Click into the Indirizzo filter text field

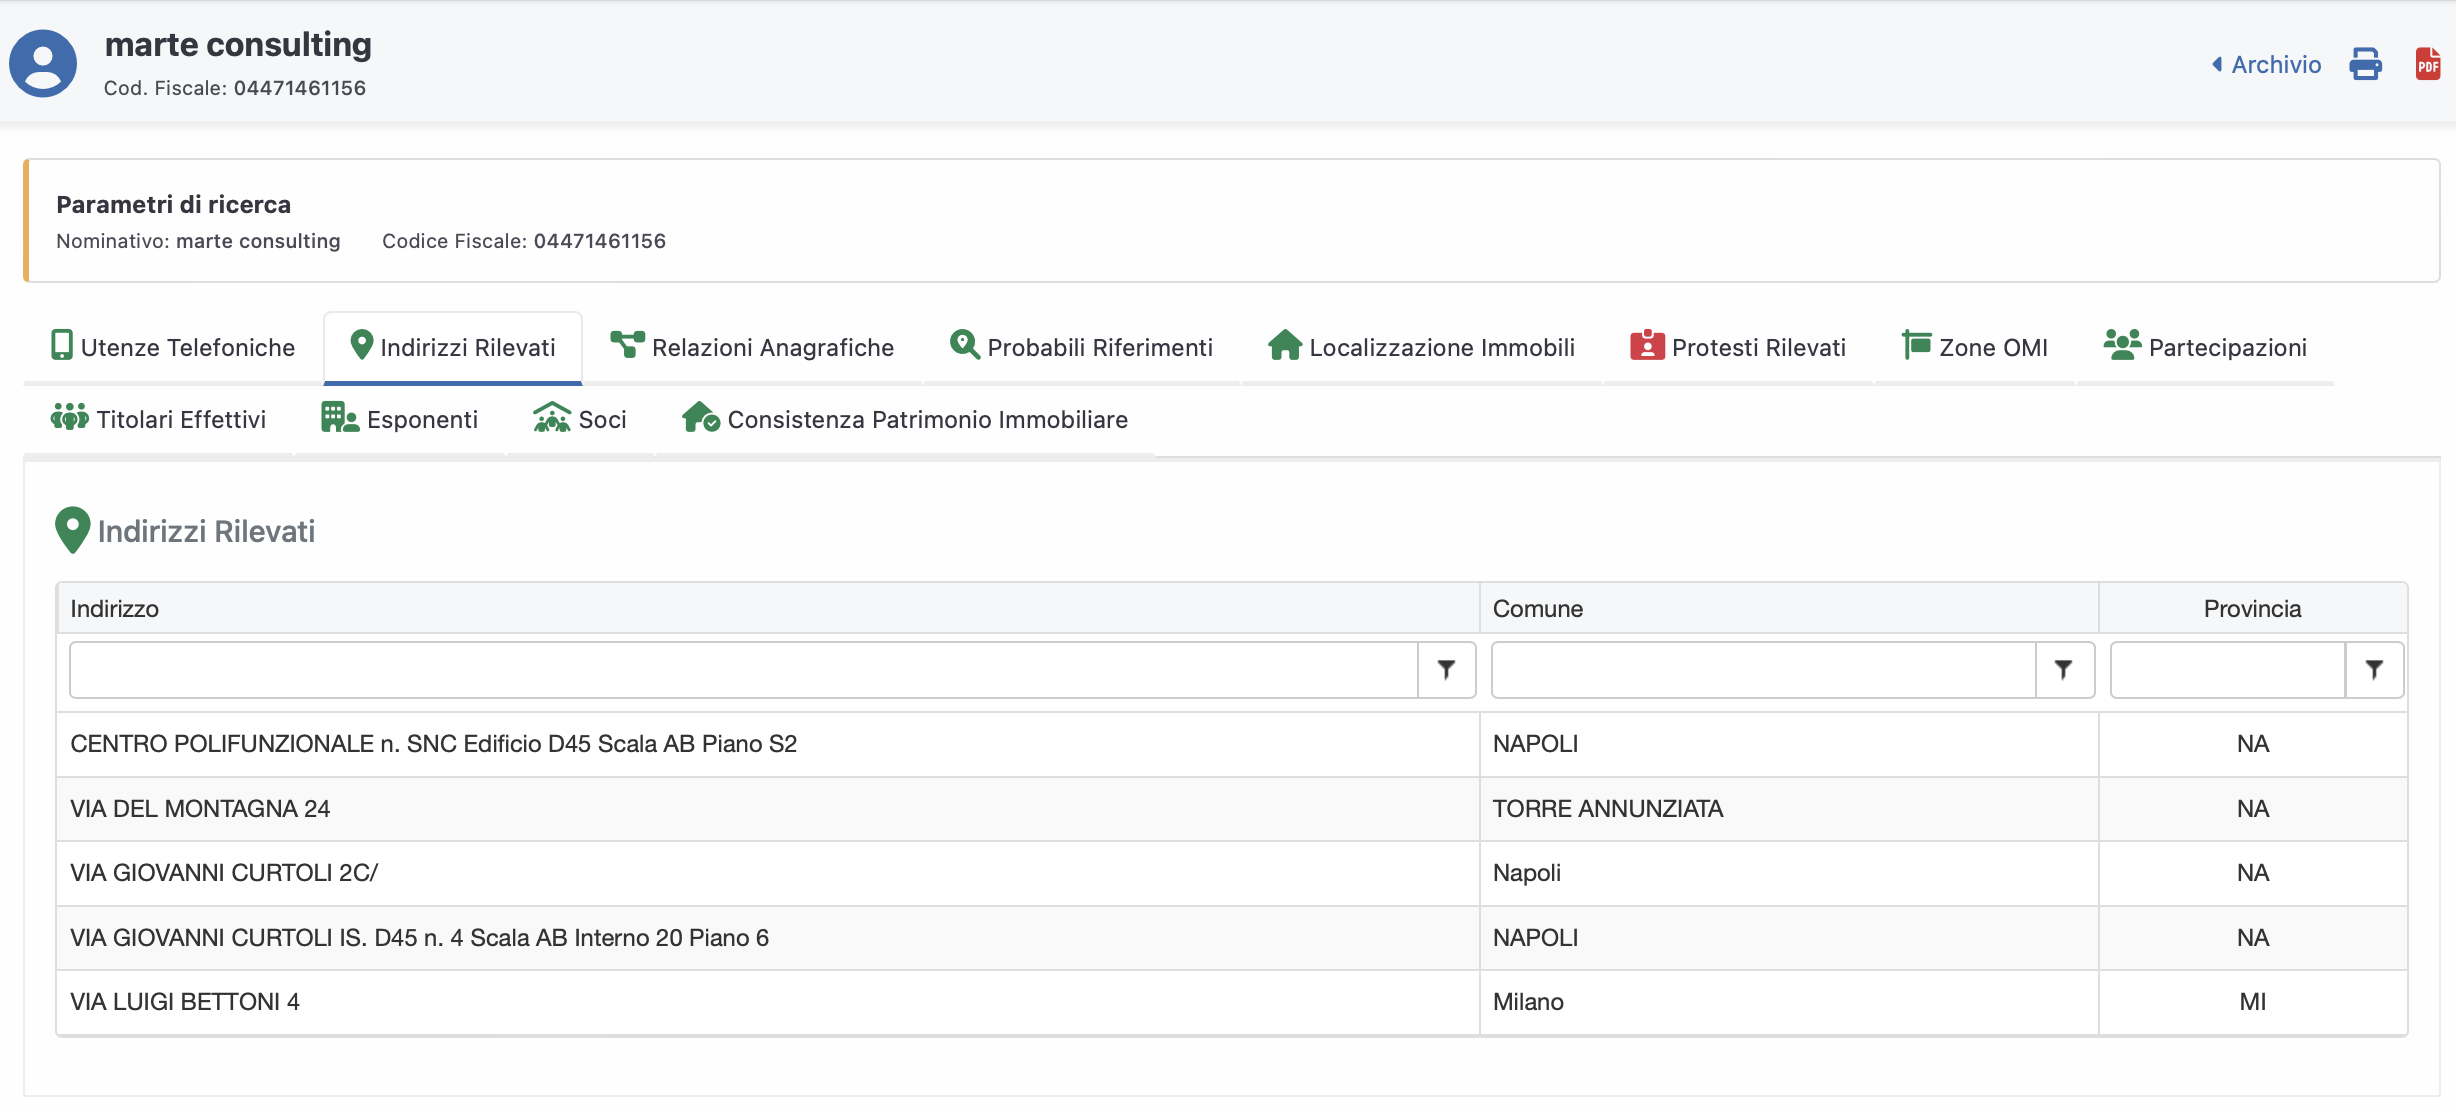pos(743,670)
